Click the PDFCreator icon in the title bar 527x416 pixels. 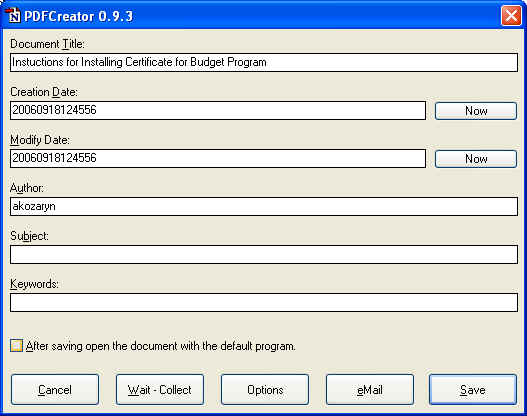(13, 15)
